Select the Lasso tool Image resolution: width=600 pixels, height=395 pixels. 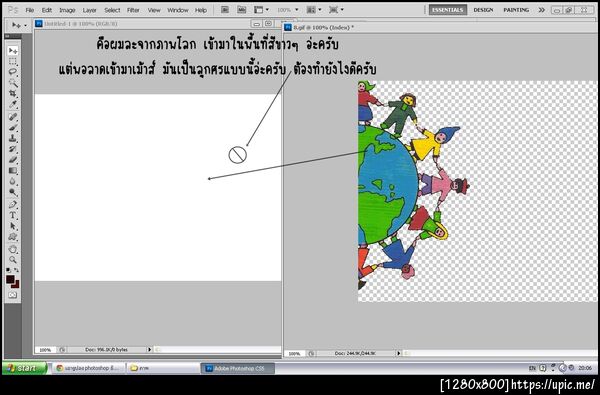[13, 72]
